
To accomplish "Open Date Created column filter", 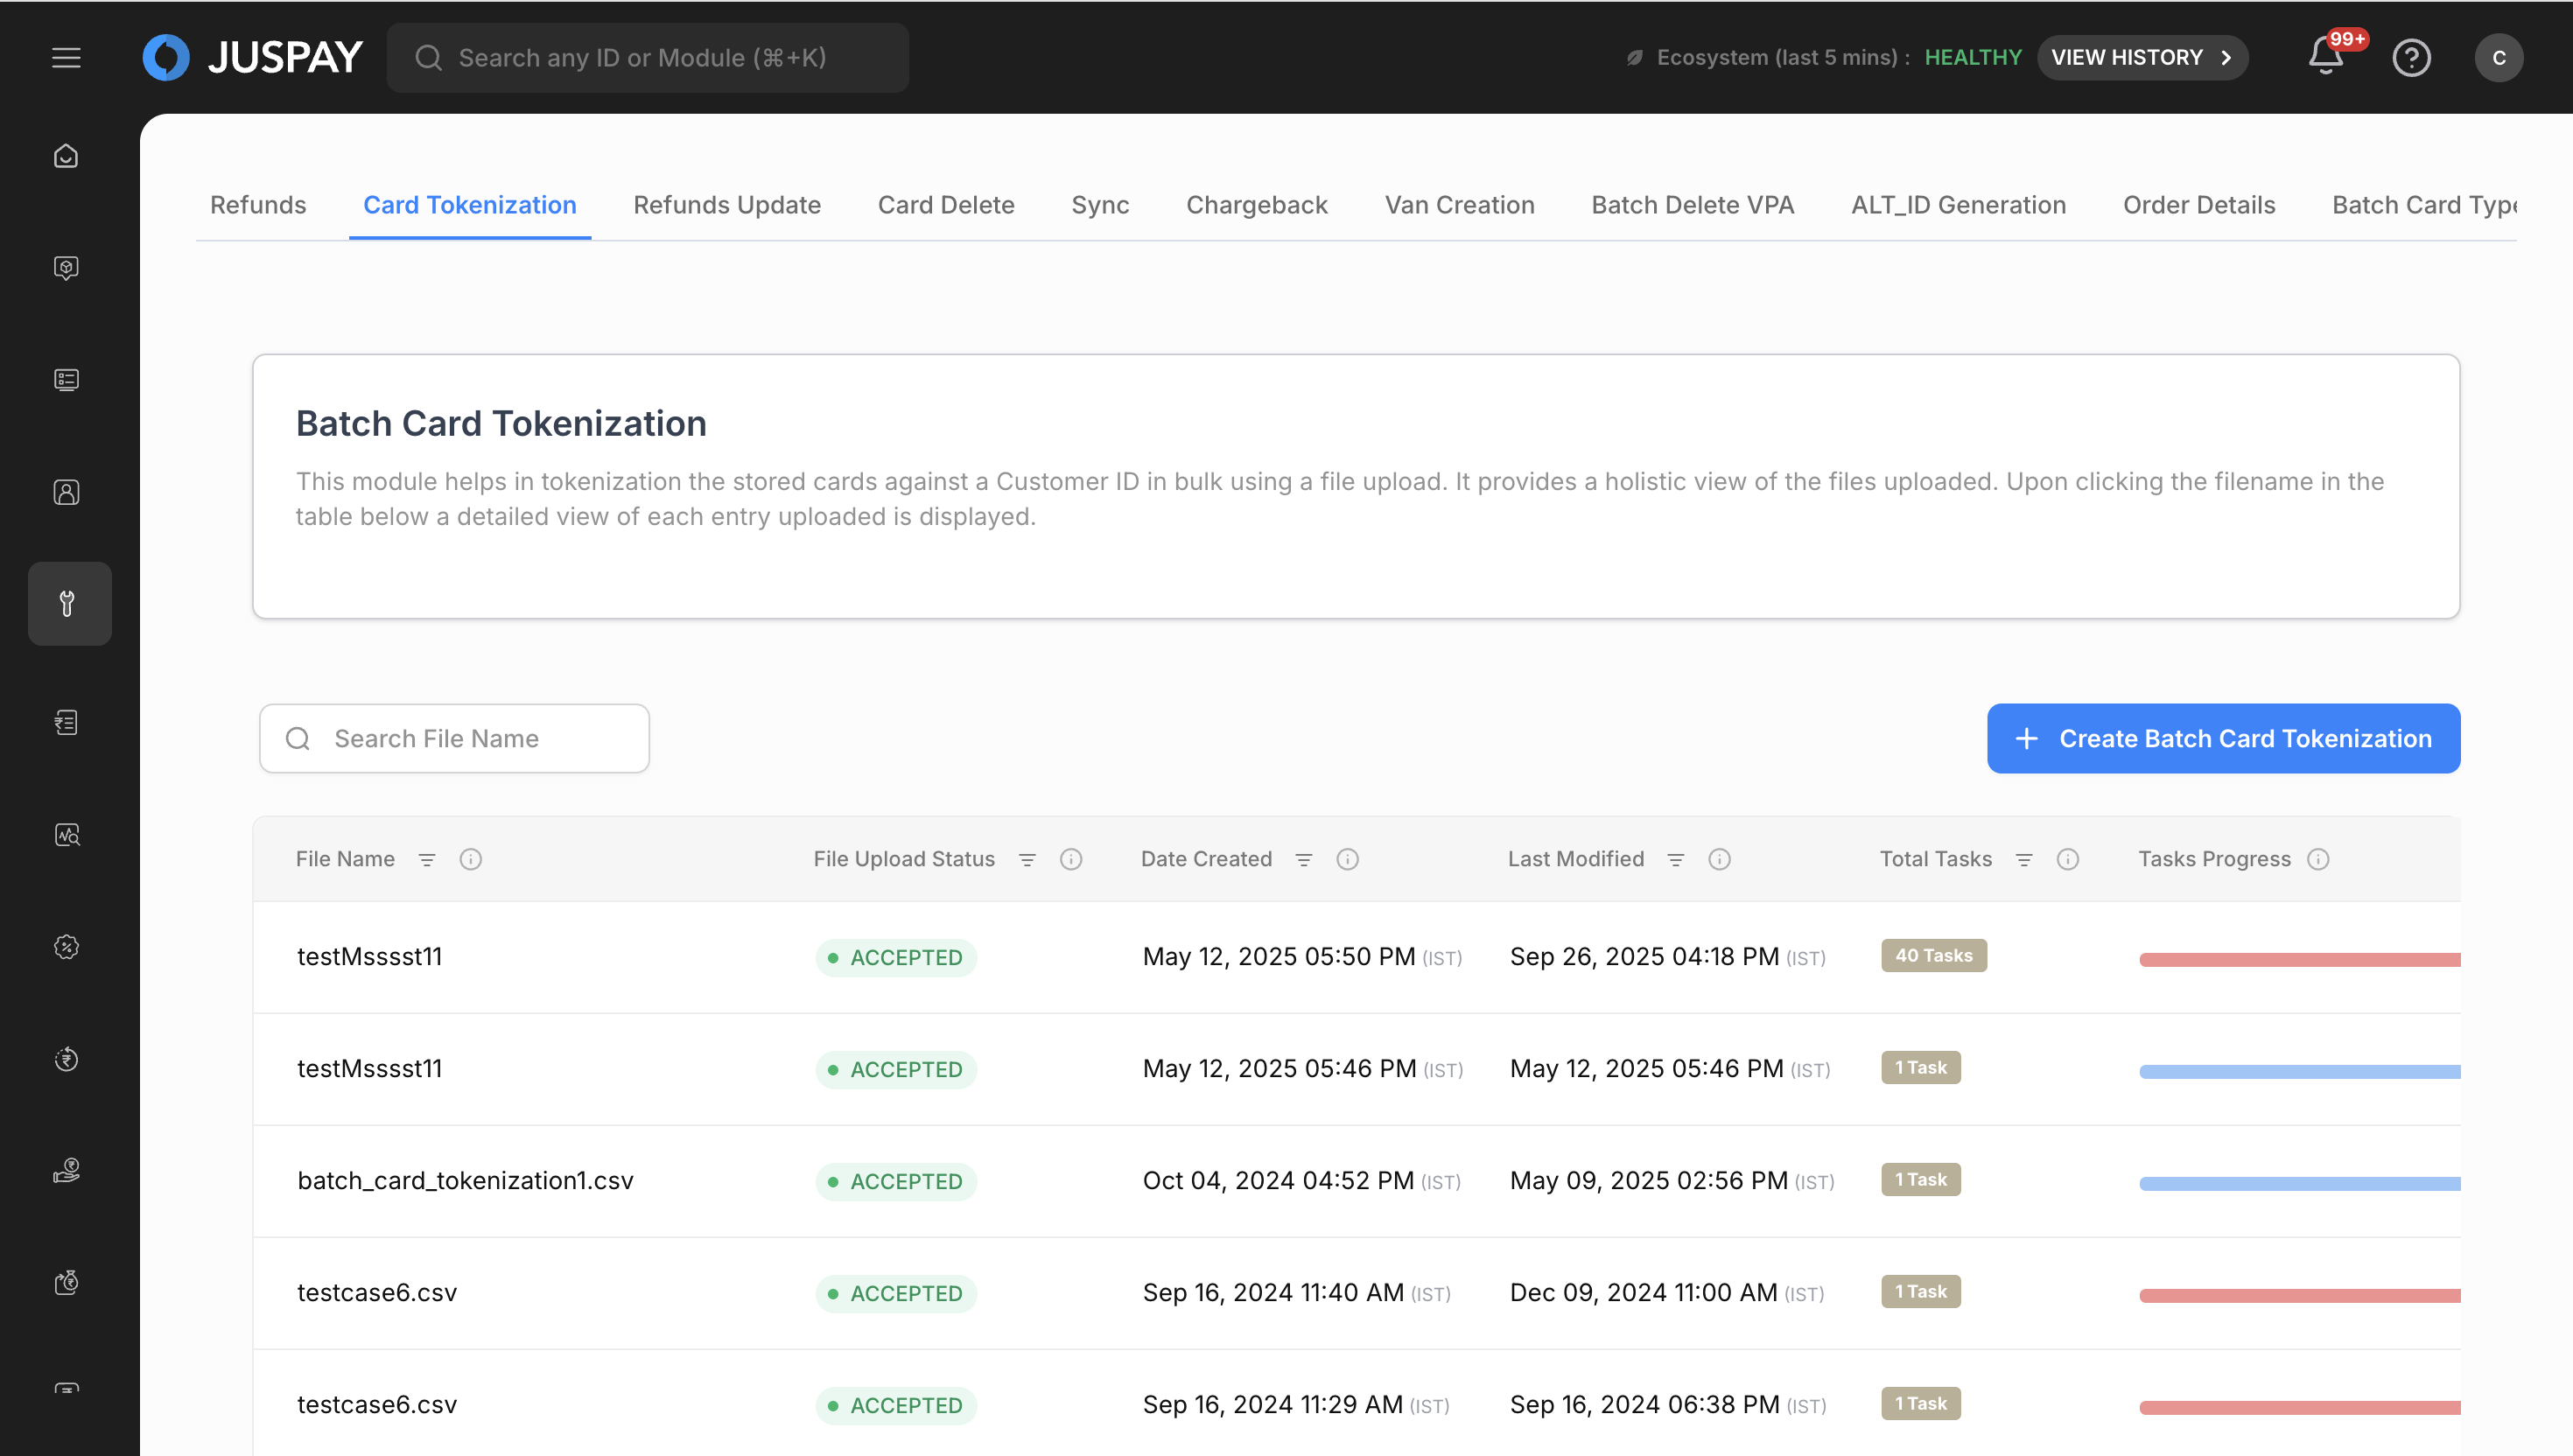I will (x=1304, y=859).
